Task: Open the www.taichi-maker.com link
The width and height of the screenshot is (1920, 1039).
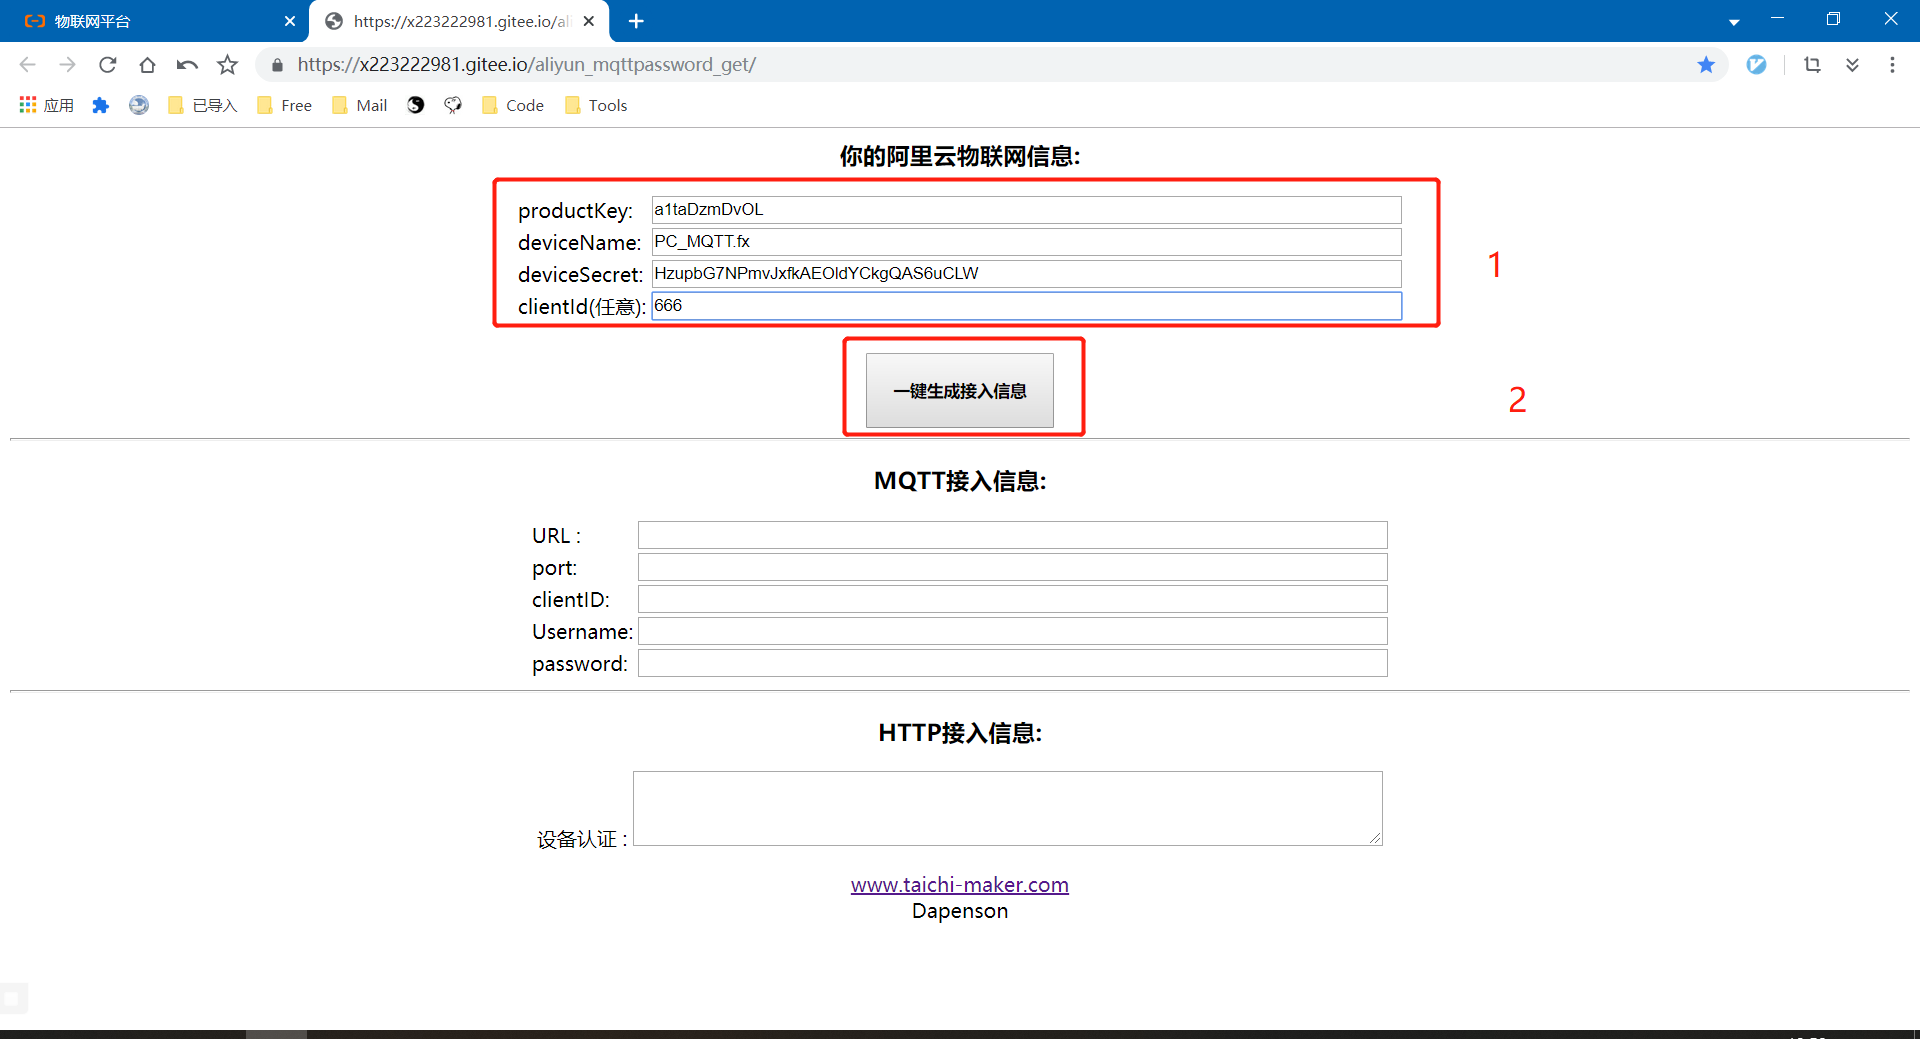Action: (x=960, y=885)
